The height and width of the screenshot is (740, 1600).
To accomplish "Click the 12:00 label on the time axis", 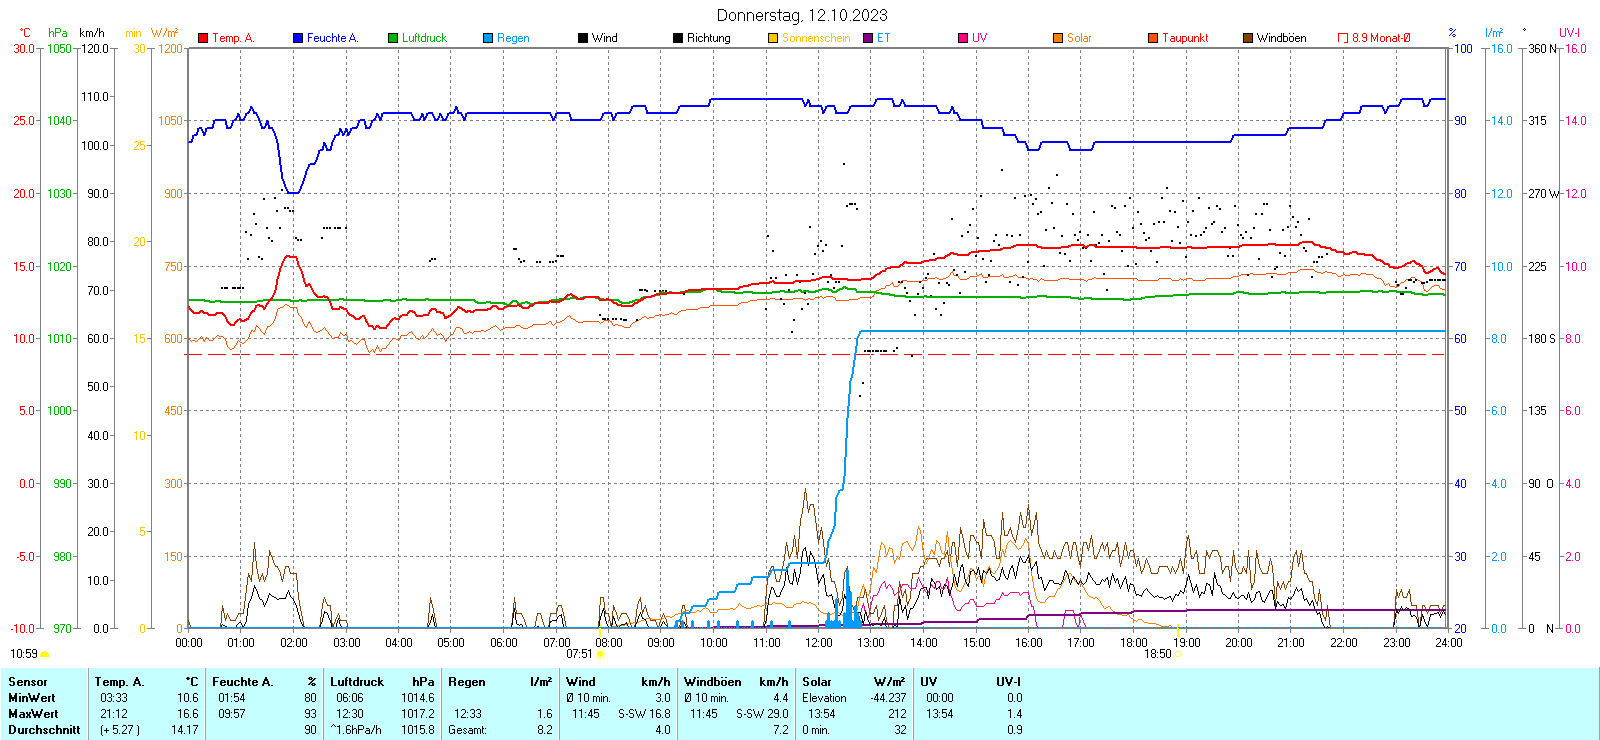I will pyautogui.click(x=818, y=643).
